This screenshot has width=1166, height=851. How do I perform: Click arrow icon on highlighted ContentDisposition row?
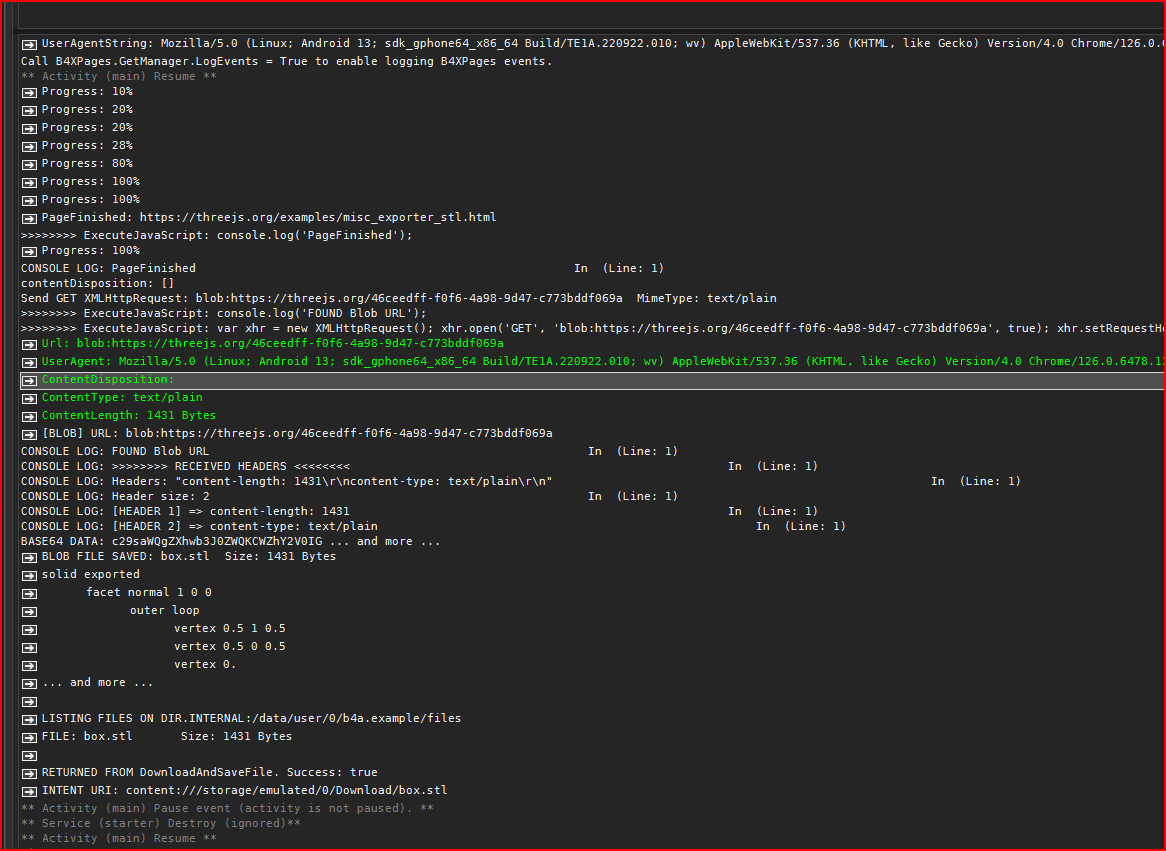click(29, 380)
